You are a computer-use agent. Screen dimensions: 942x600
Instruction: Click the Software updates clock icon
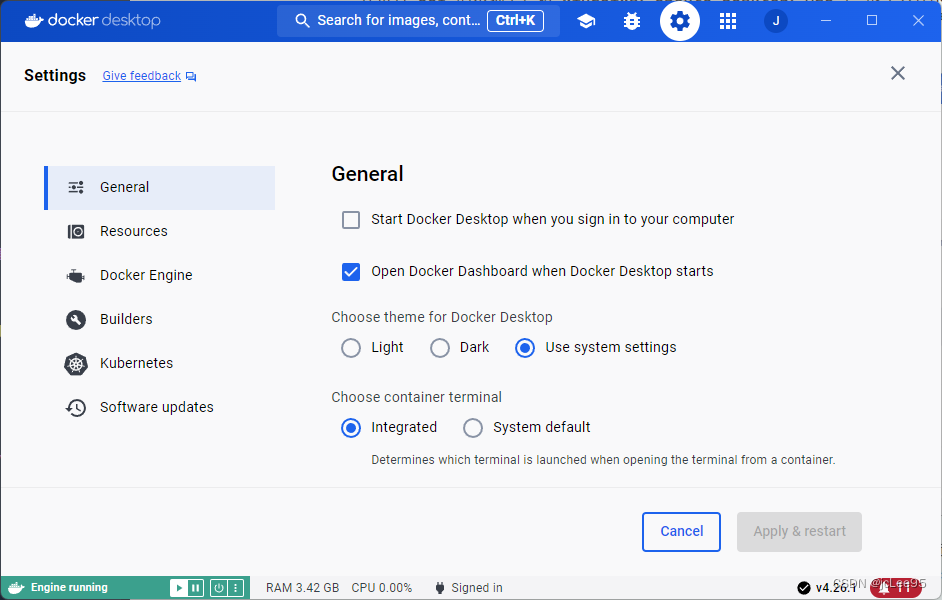coord(76,408)
